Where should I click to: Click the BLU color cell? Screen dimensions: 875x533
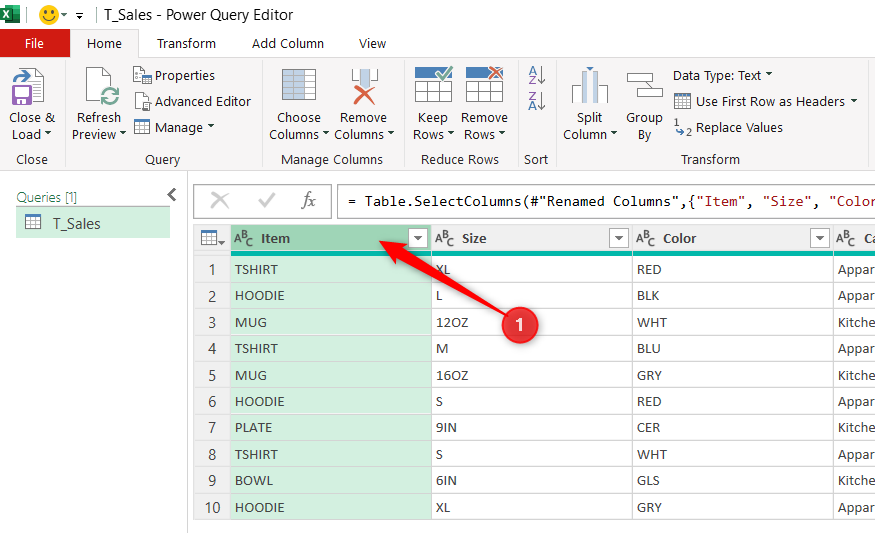pyautogui.click(x=733, y=349)
